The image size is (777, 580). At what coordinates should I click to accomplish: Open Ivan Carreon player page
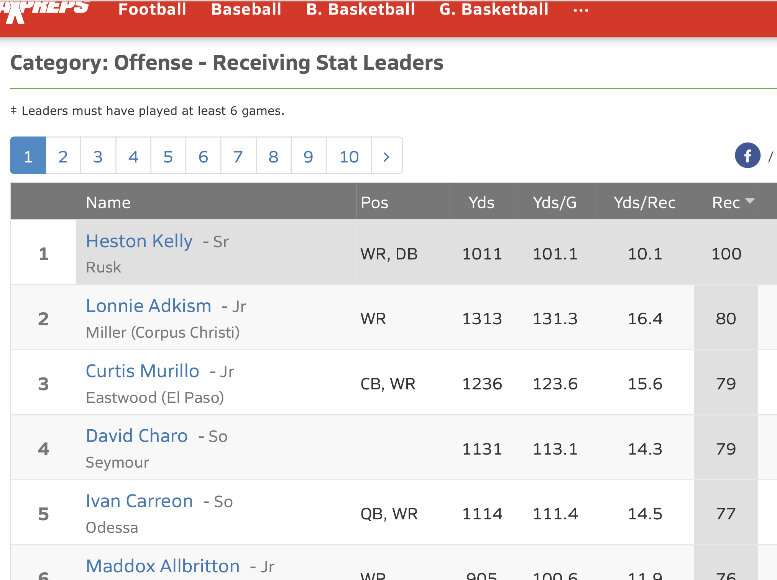point(139,501)
